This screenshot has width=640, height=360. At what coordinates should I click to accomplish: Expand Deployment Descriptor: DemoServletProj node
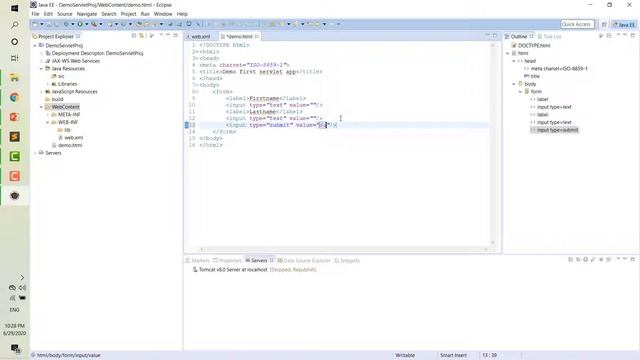(x=42, y=53)
